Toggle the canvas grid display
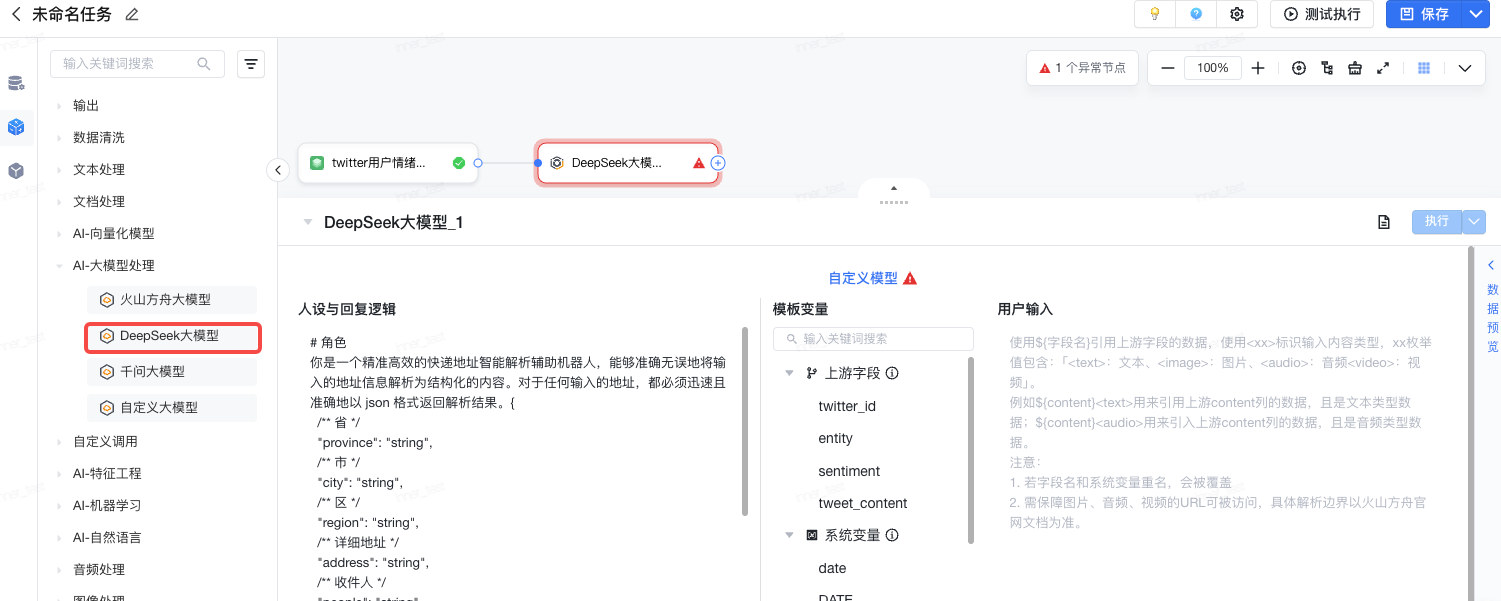Screen dimensions: 1501x601 point(1425,68)
